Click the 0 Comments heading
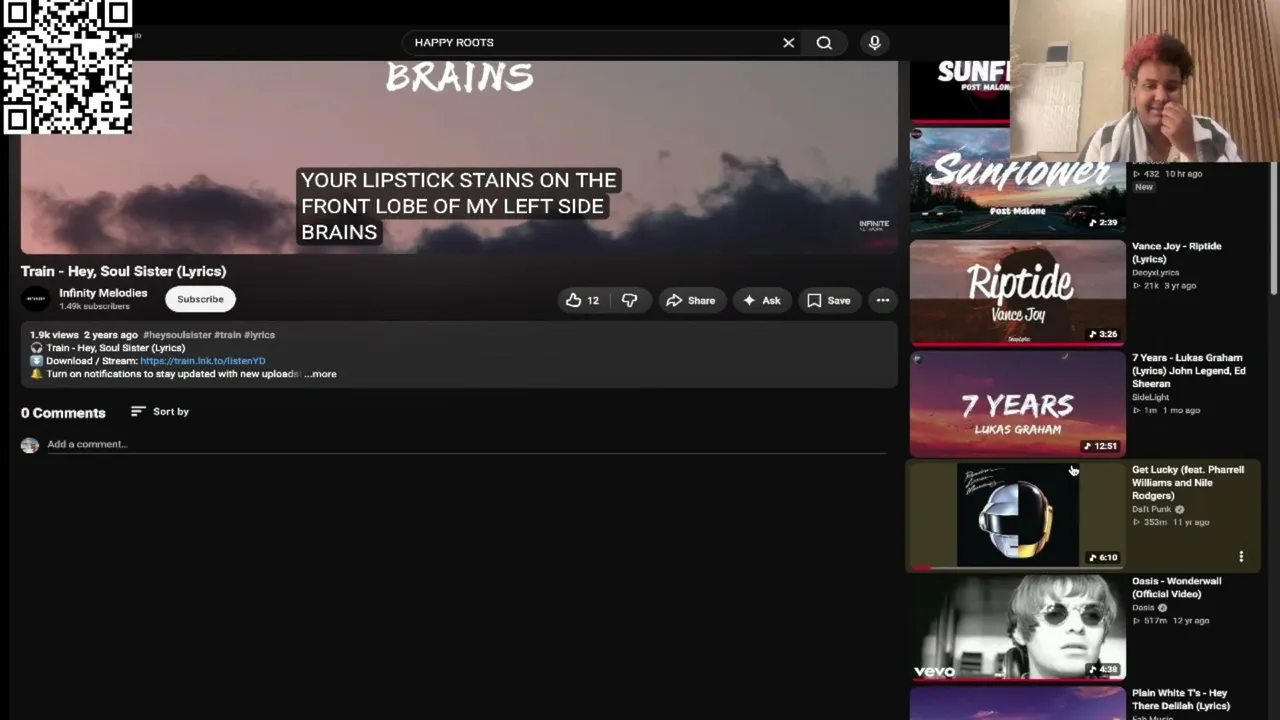This screenshot has height=720, width=1280. 63,413
